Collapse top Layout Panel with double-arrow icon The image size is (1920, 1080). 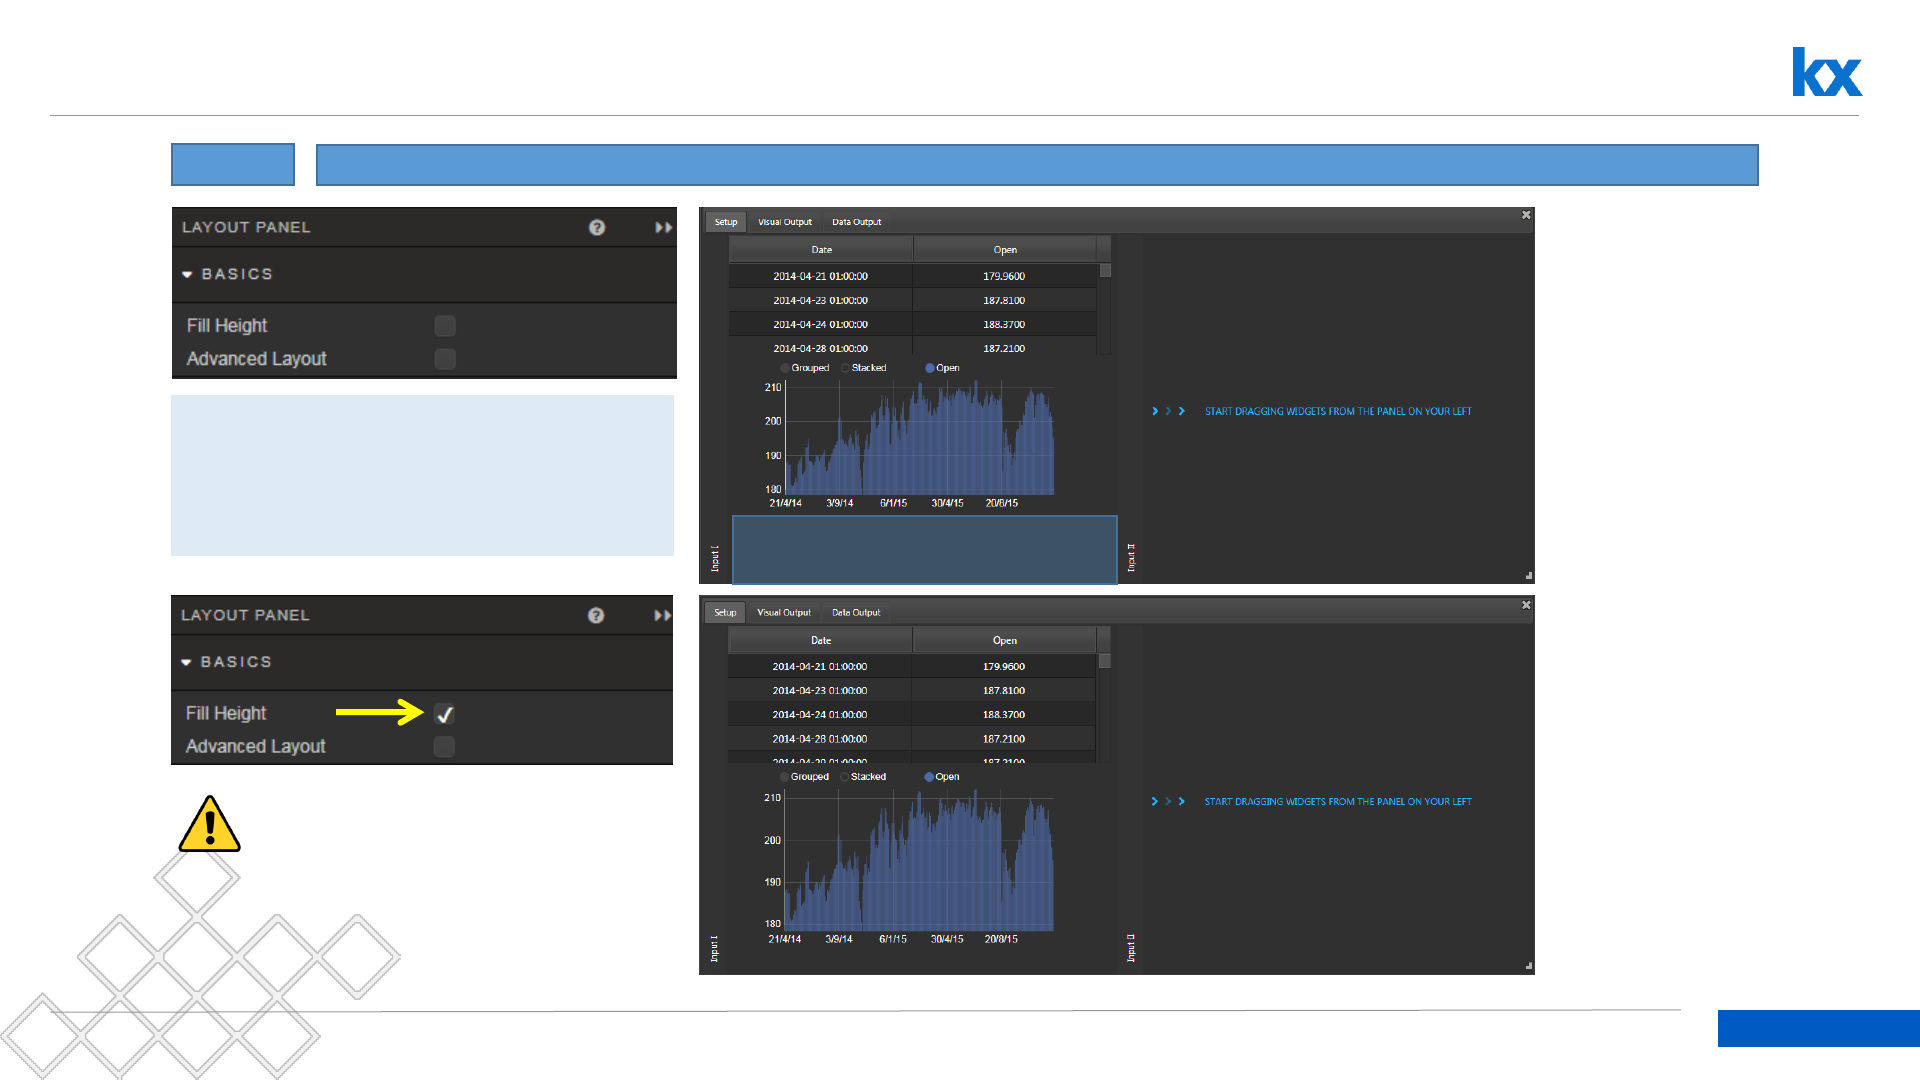[x=663, y=227]
